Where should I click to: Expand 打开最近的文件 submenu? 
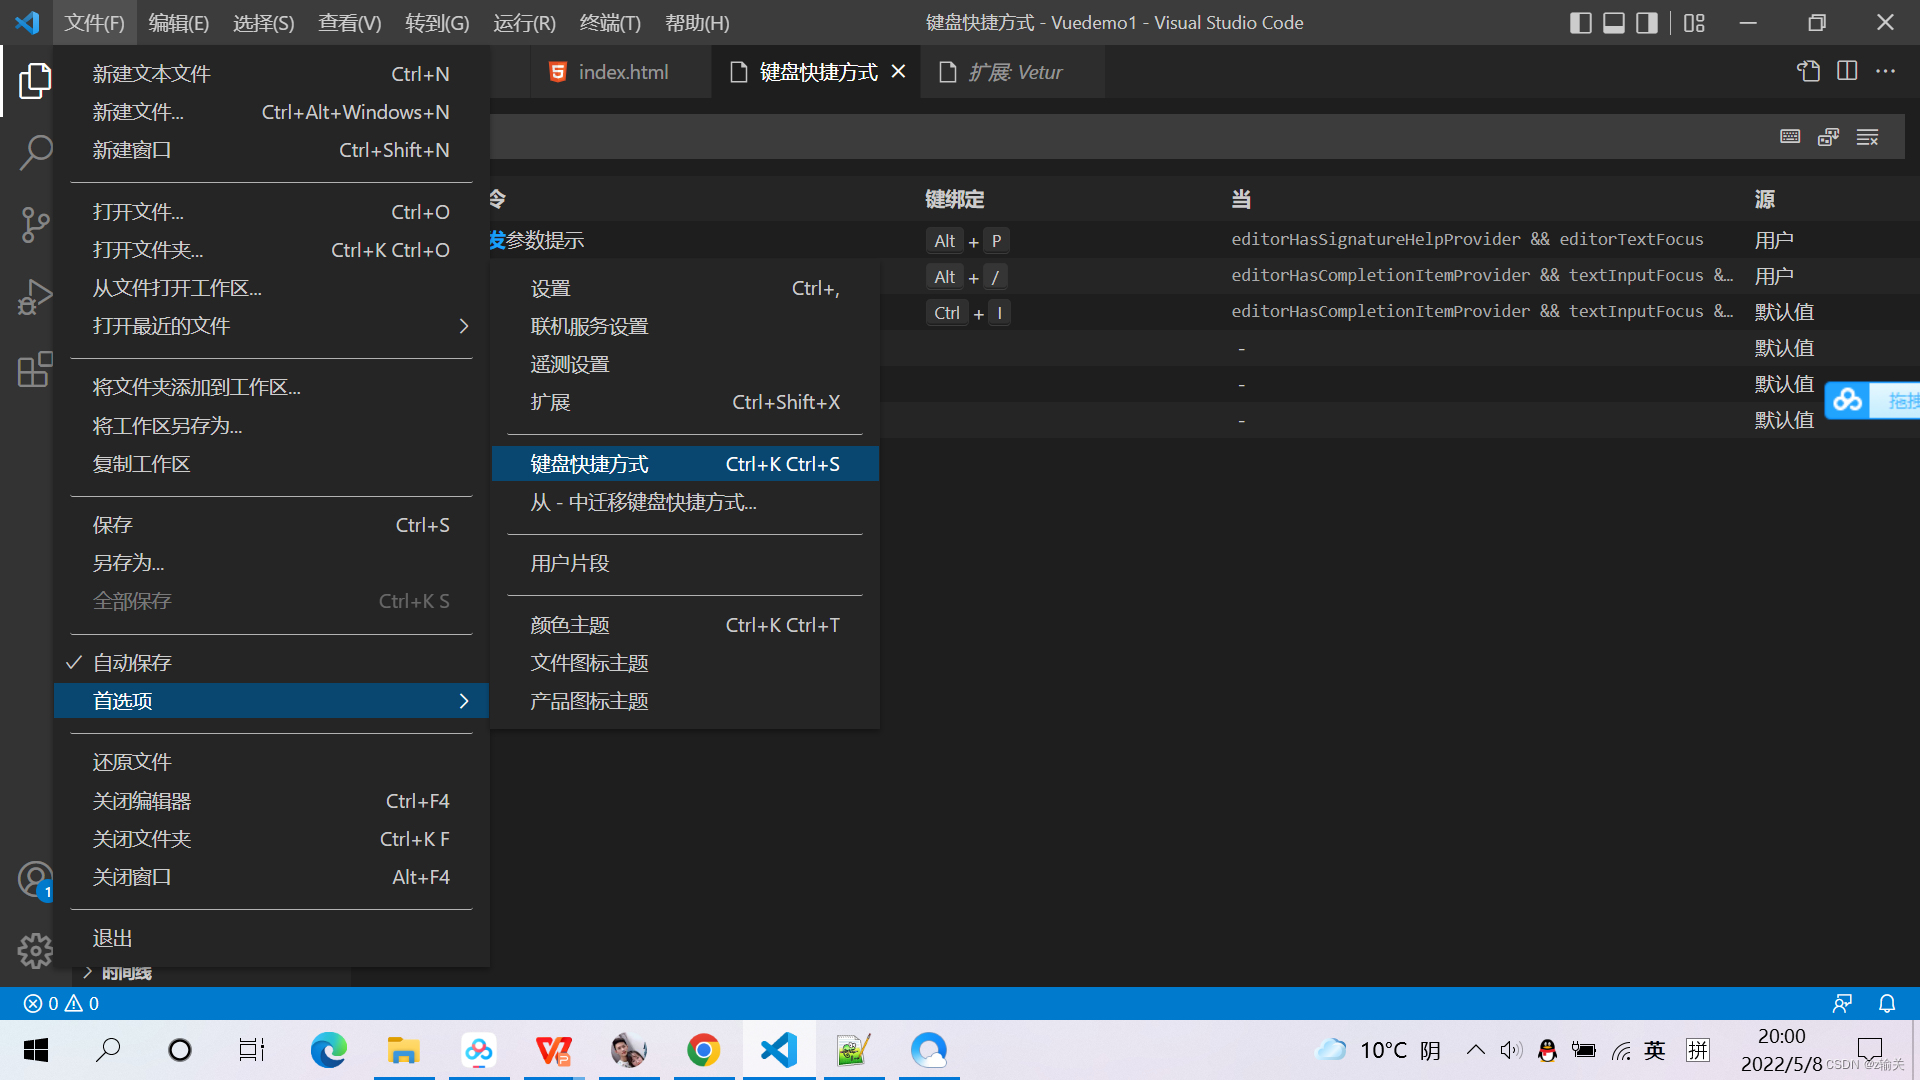(x=271, y=326)
